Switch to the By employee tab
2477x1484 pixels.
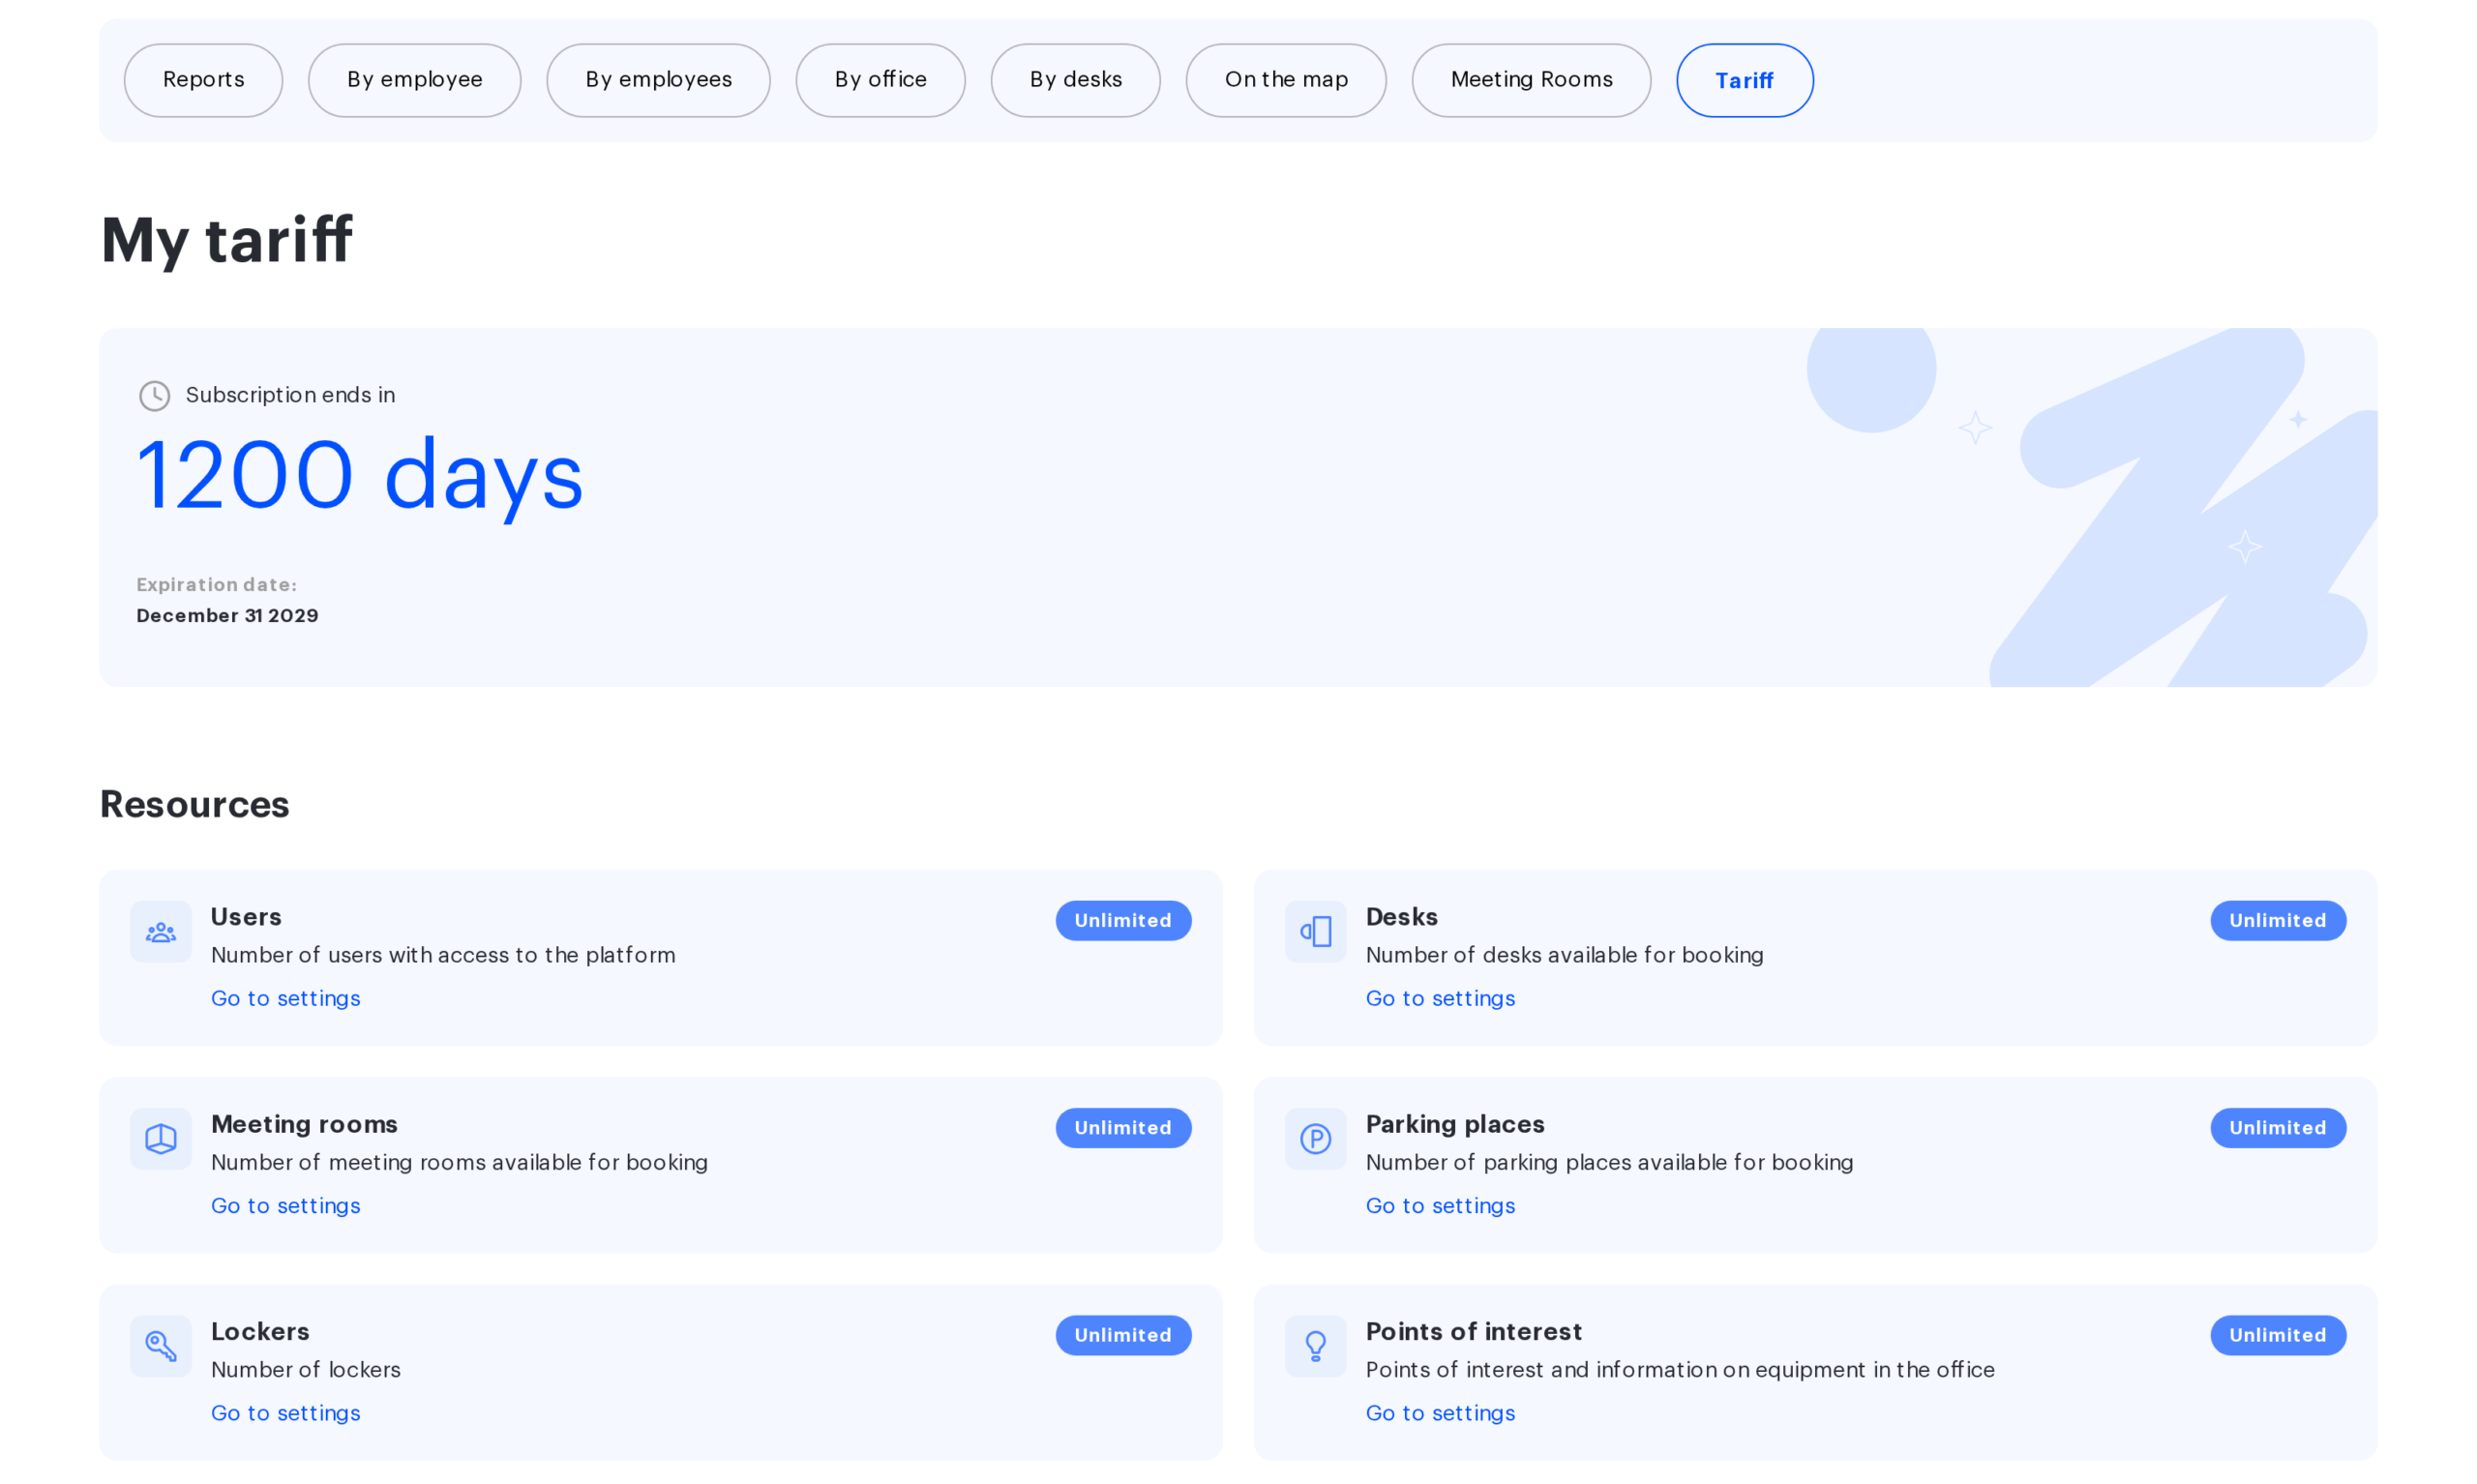point(414,80)
